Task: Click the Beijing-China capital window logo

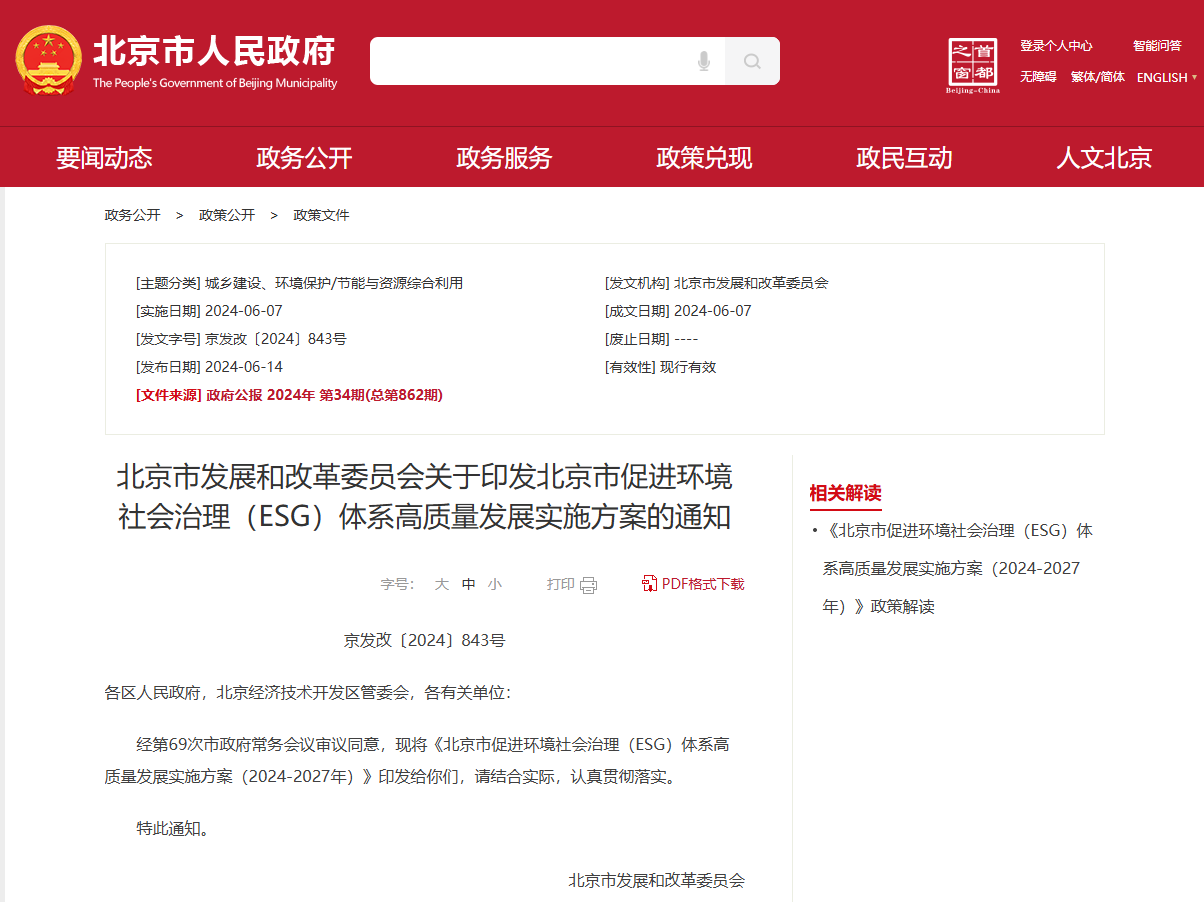Action: coord(973,66)
